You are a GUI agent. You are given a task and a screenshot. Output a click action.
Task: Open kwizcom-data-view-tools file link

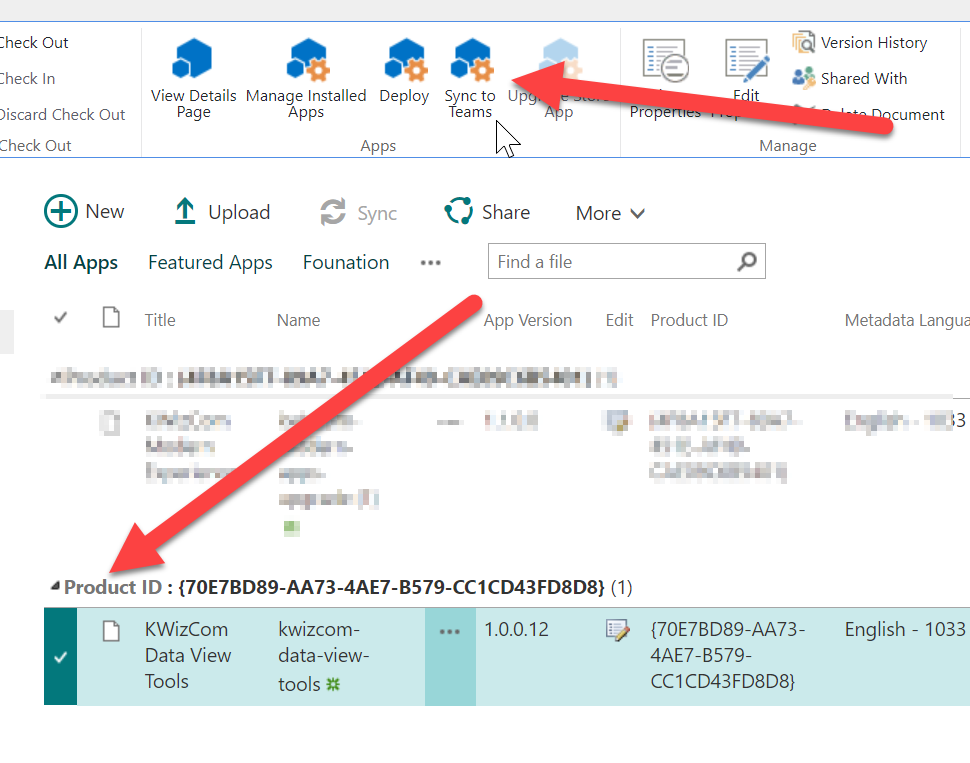tap(324, 656)
